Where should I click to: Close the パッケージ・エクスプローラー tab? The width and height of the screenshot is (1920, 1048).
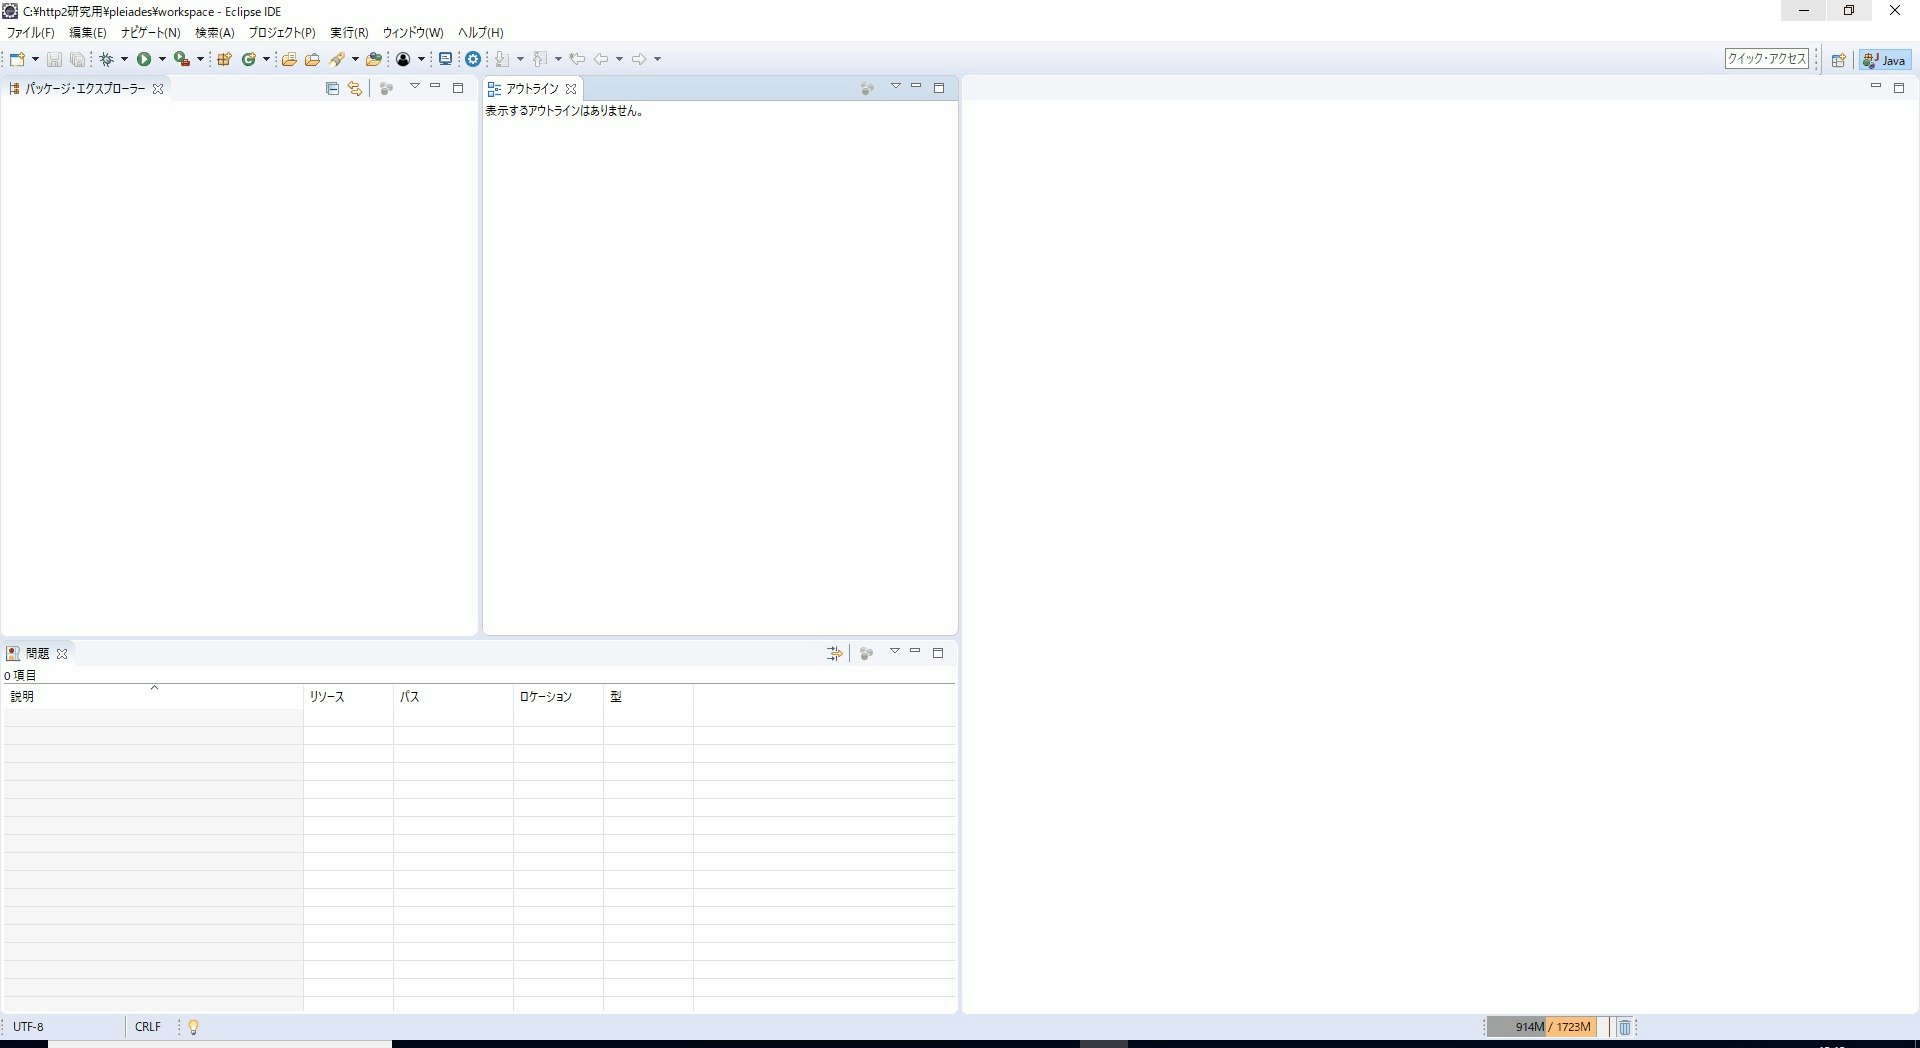pyautogui.click(x=158, y=89)
